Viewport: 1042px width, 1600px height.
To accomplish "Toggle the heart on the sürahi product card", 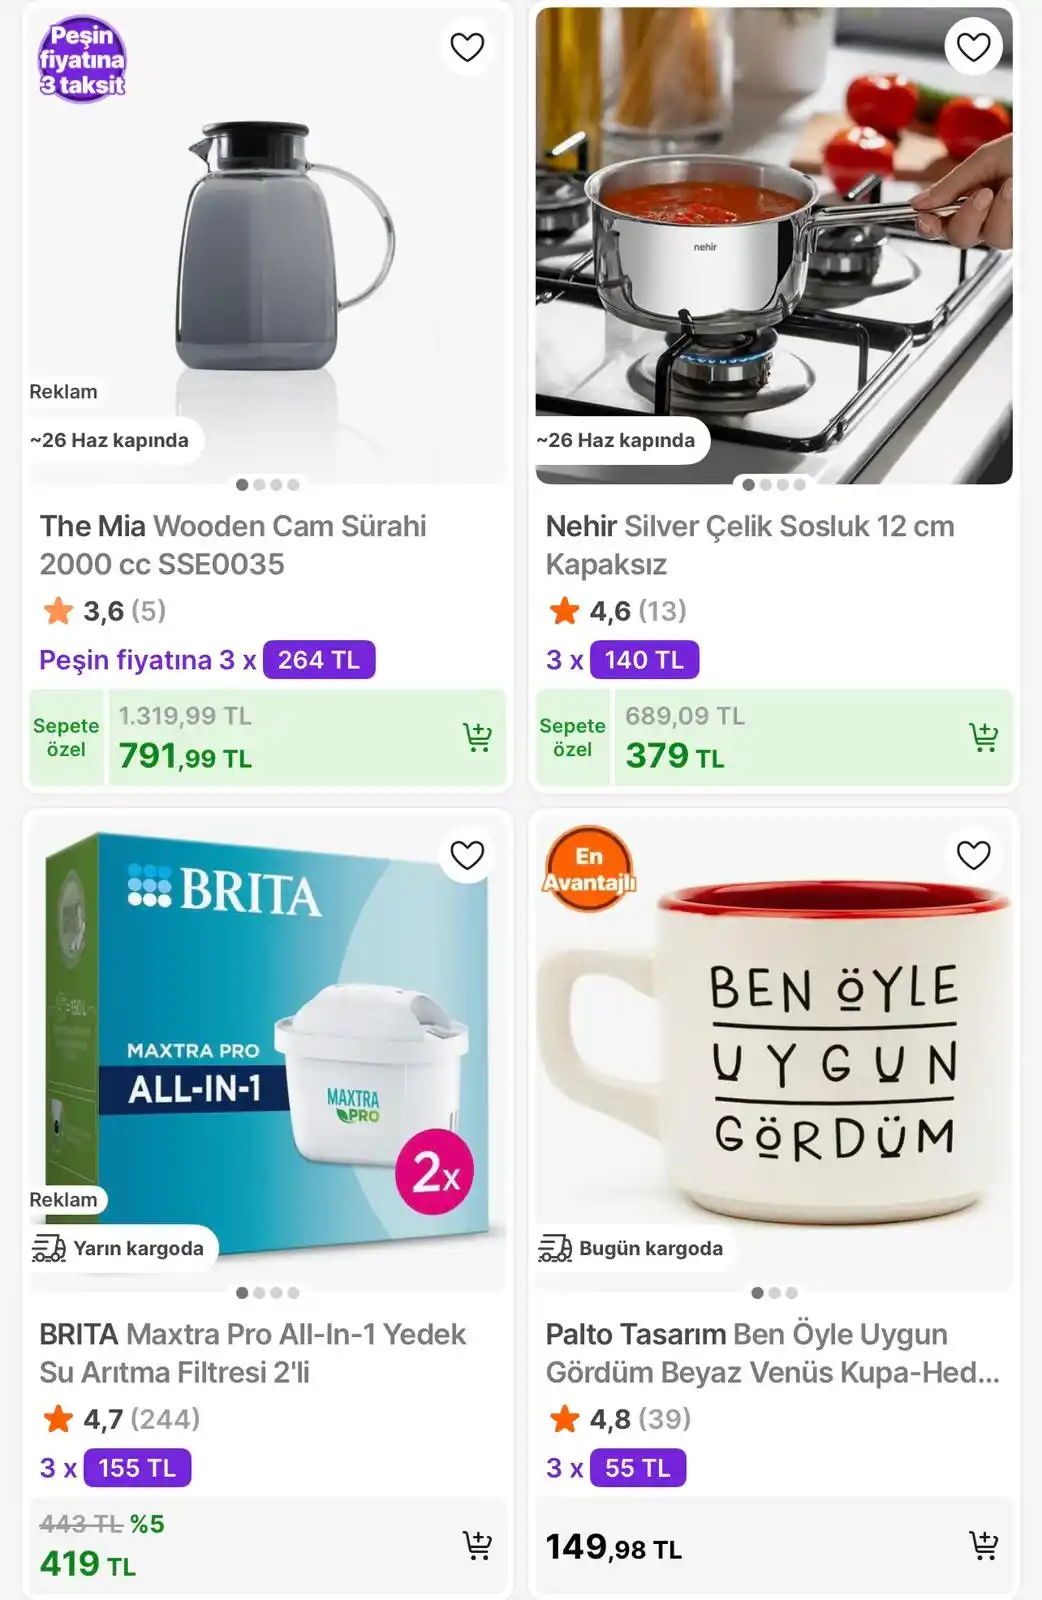I will (x=467, y=46).
